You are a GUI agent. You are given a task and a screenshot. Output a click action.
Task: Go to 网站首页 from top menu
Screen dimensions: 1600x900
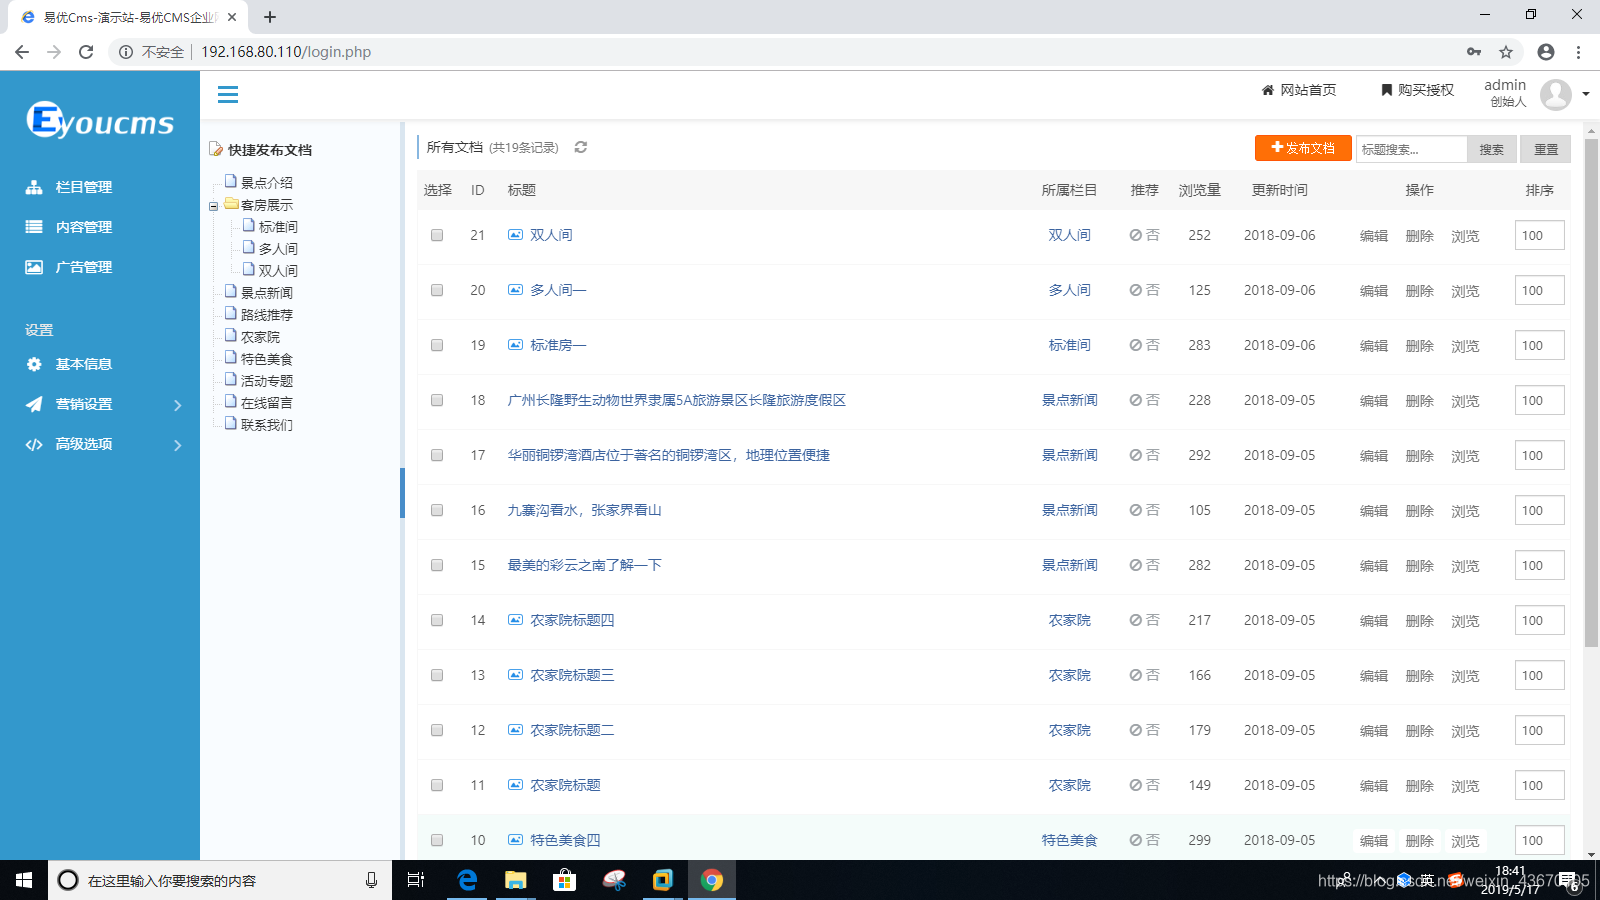[x=1298, y=90]
